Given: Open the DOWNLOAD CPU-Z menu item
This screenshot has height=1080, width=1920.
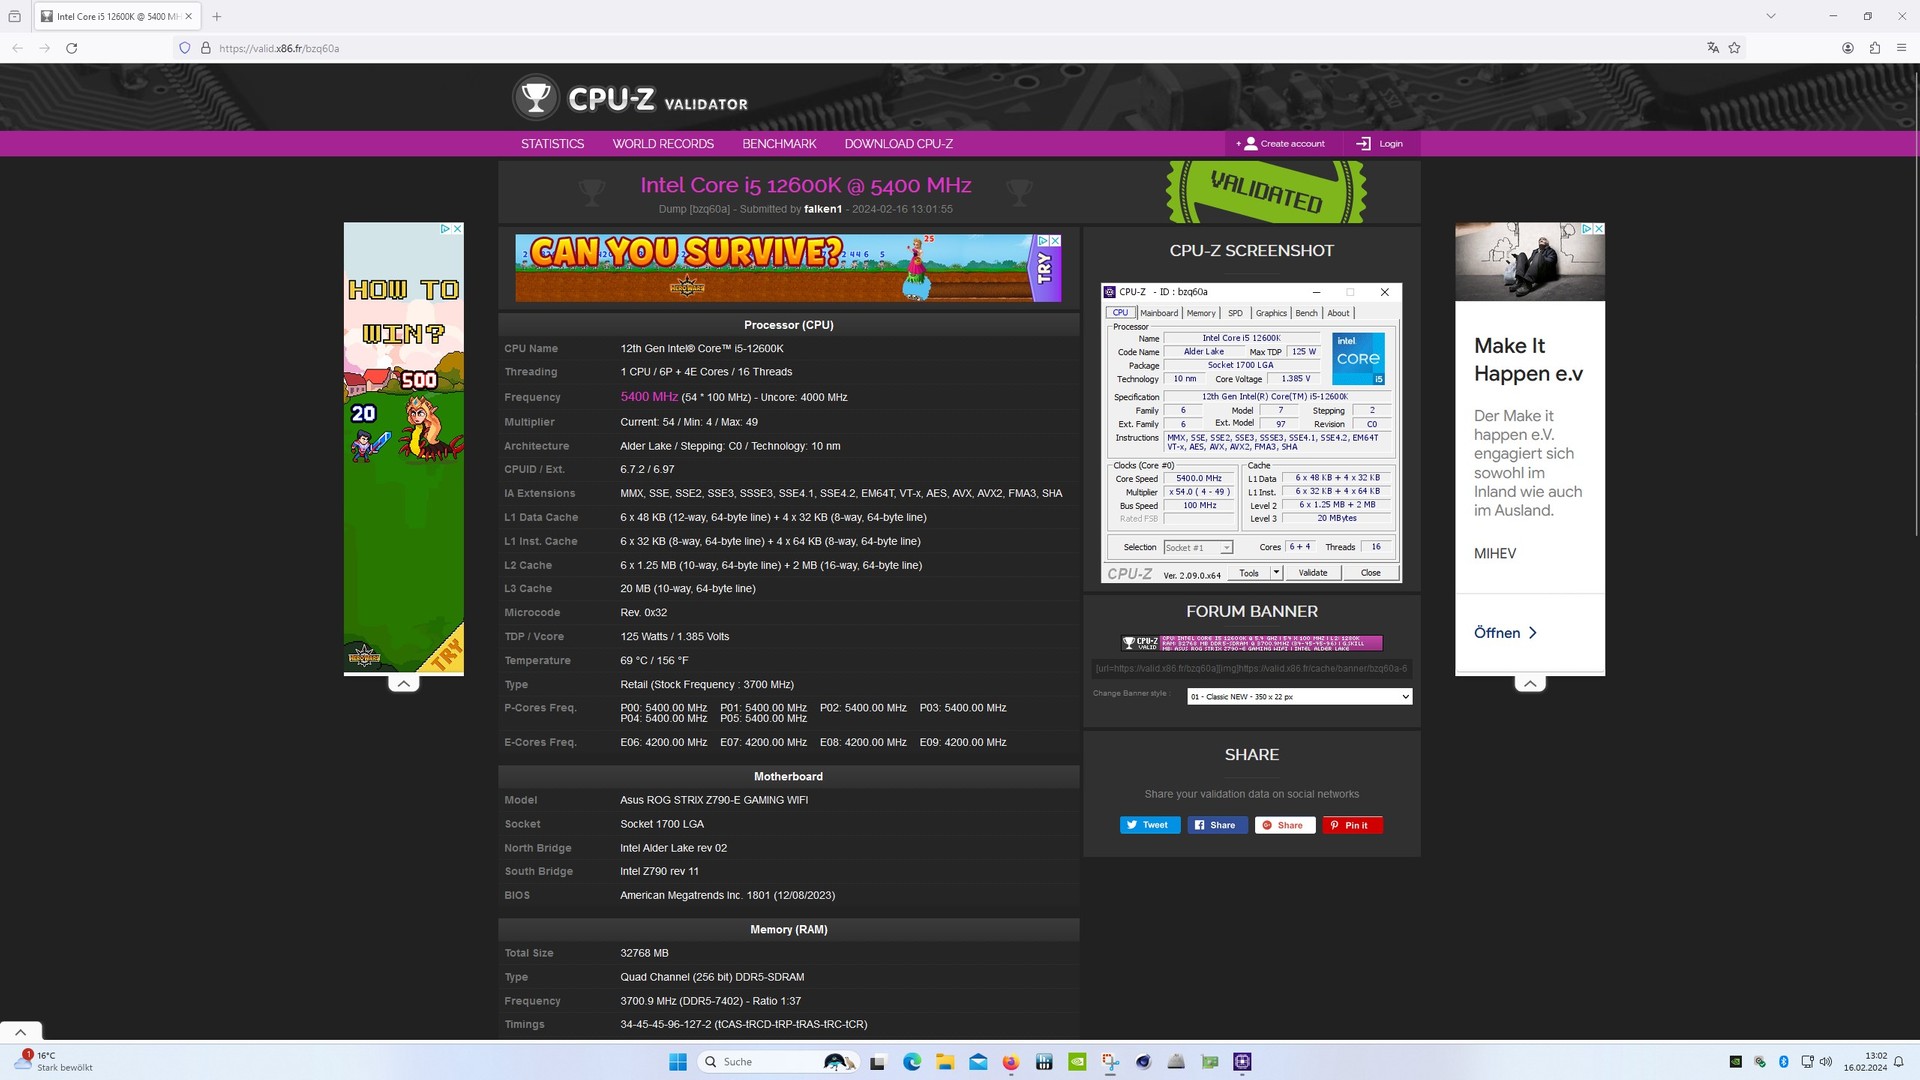Looking at the screenshot, I should coord(898,144).
